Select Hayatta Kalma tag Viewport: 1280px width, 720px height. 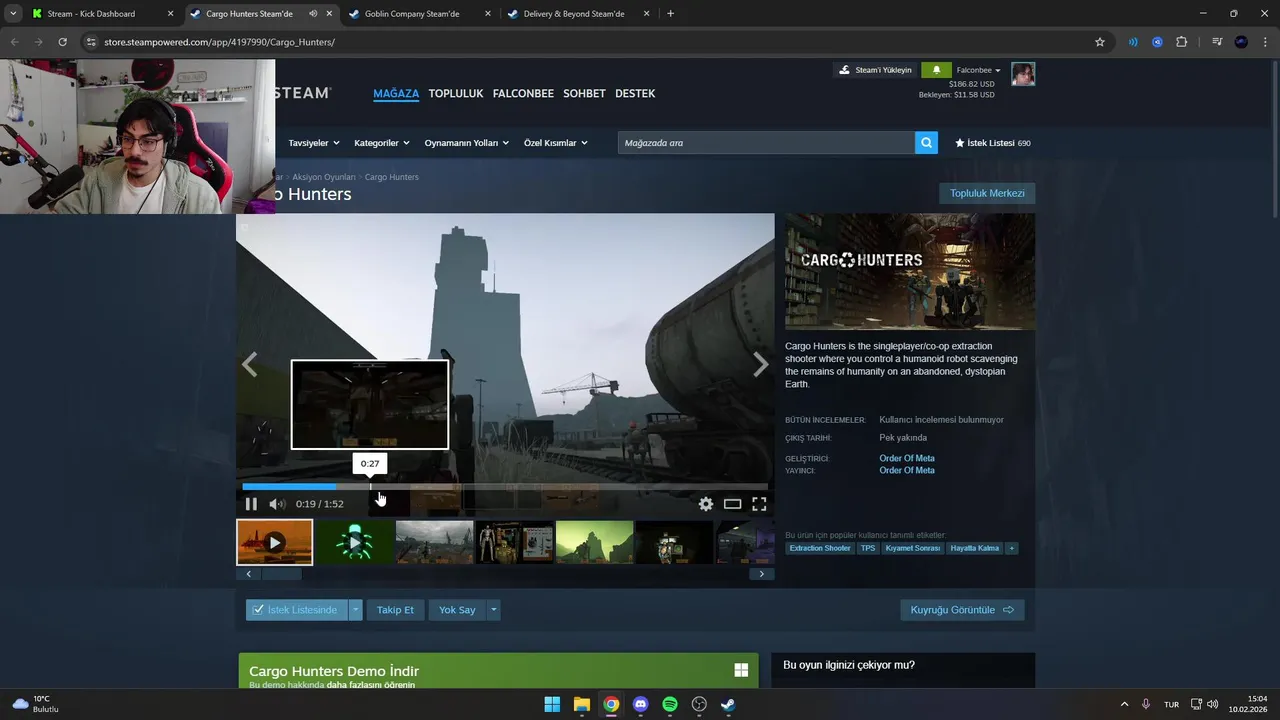[975, 548]
